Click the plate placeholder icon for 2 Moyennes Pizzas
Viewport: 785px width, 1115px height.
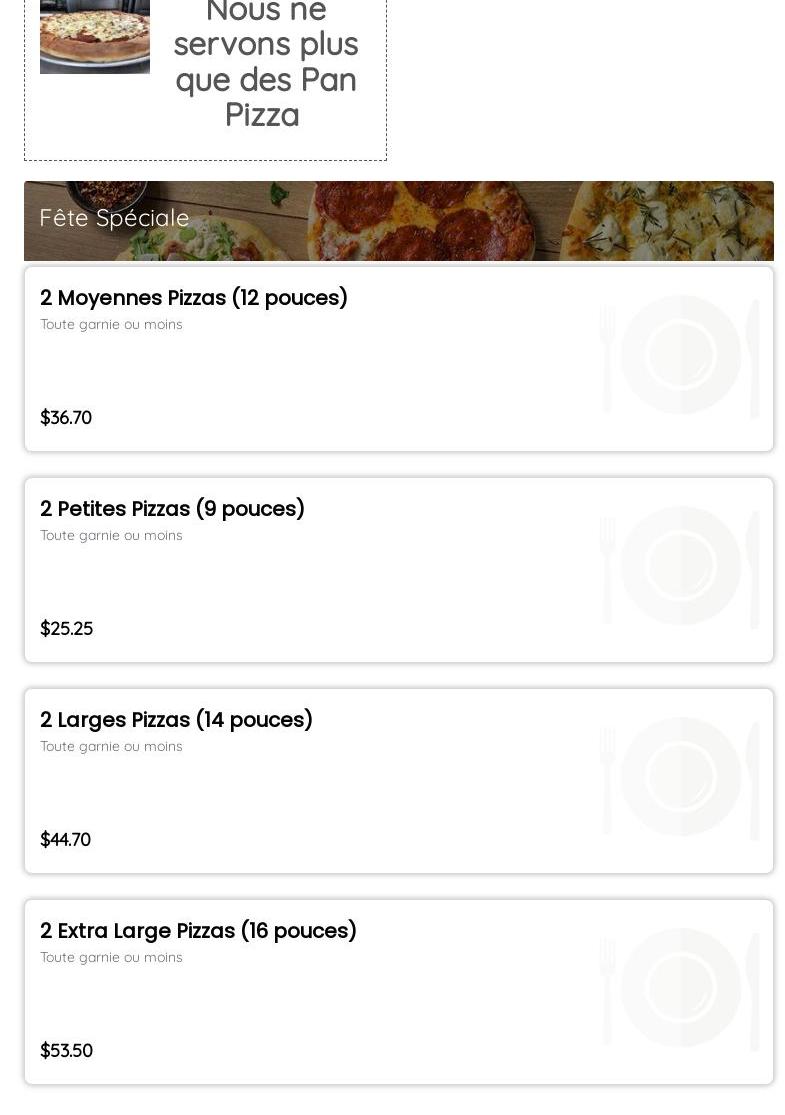click(x=680, y=355)
